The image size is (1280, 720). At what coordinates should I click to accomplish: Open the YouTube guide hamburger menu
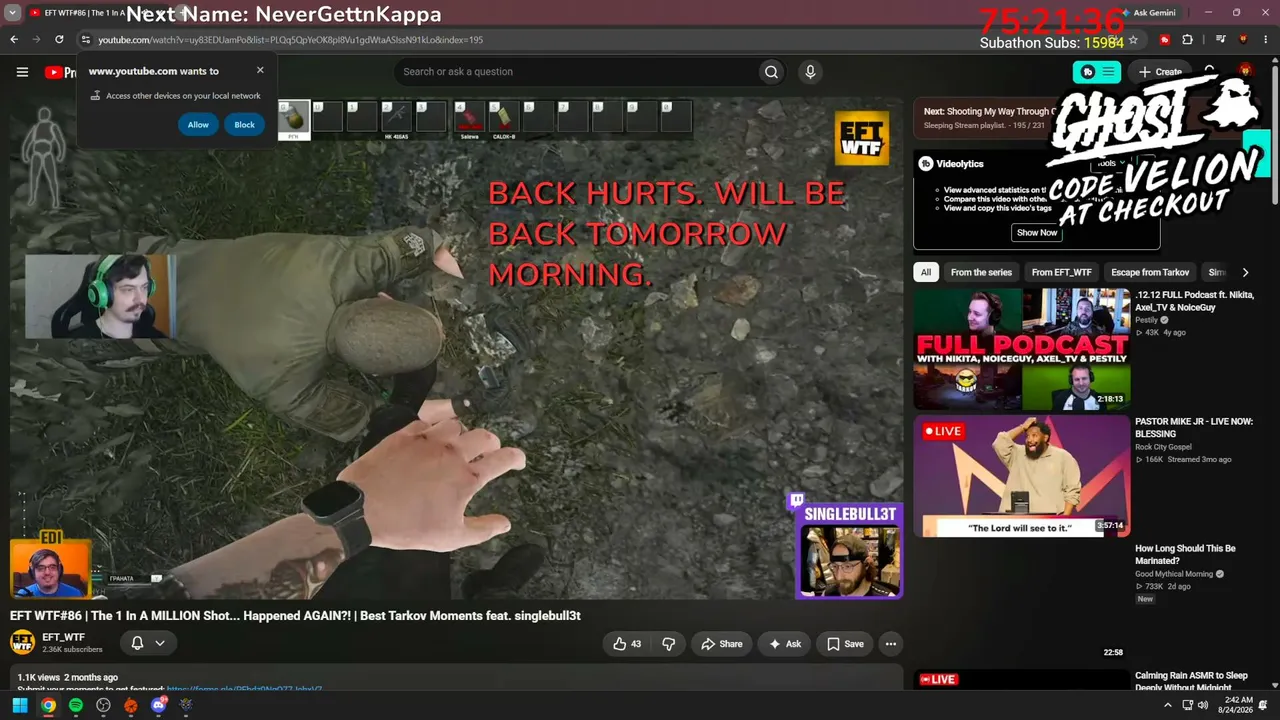(22, 72)
